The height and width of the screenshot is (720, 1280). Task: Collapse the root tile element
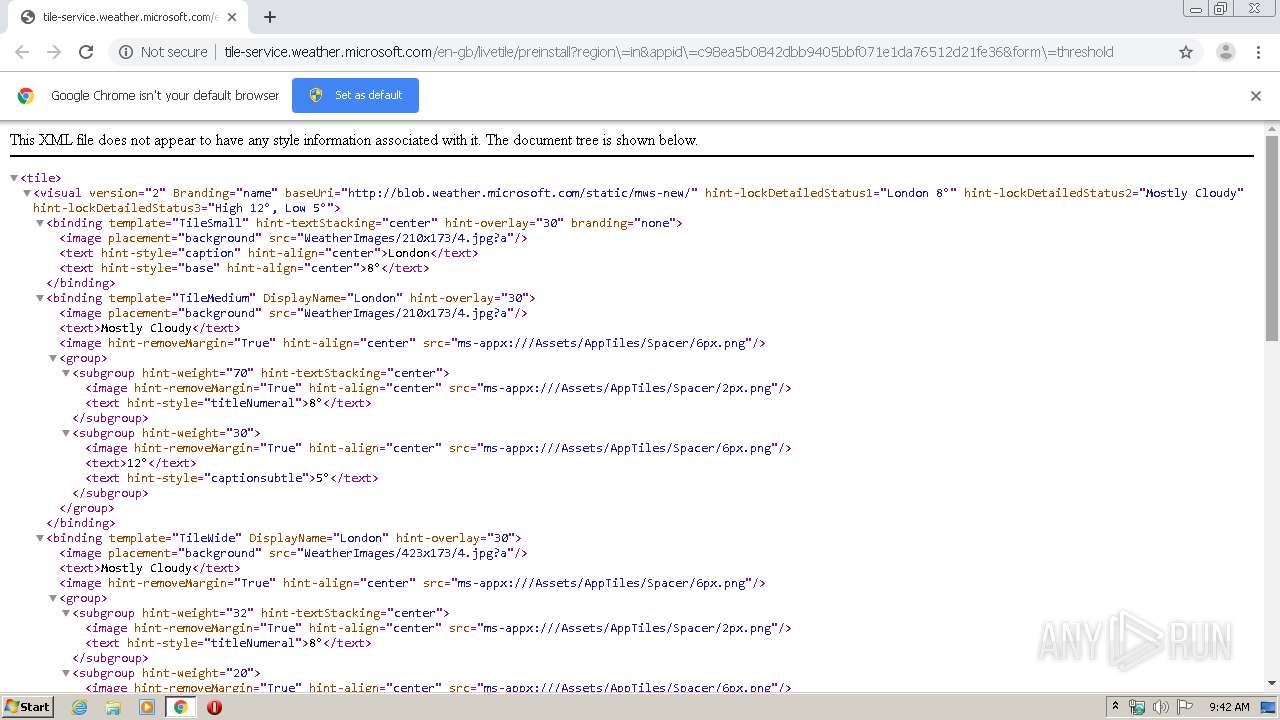[14, 178]
